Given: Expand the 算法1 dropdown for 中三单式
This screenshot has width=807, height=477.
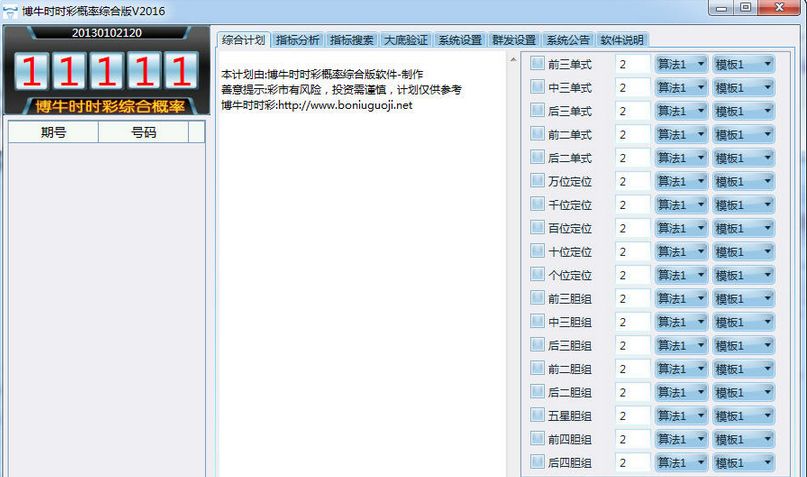Looking at the screenshot, I should point(681,87).
